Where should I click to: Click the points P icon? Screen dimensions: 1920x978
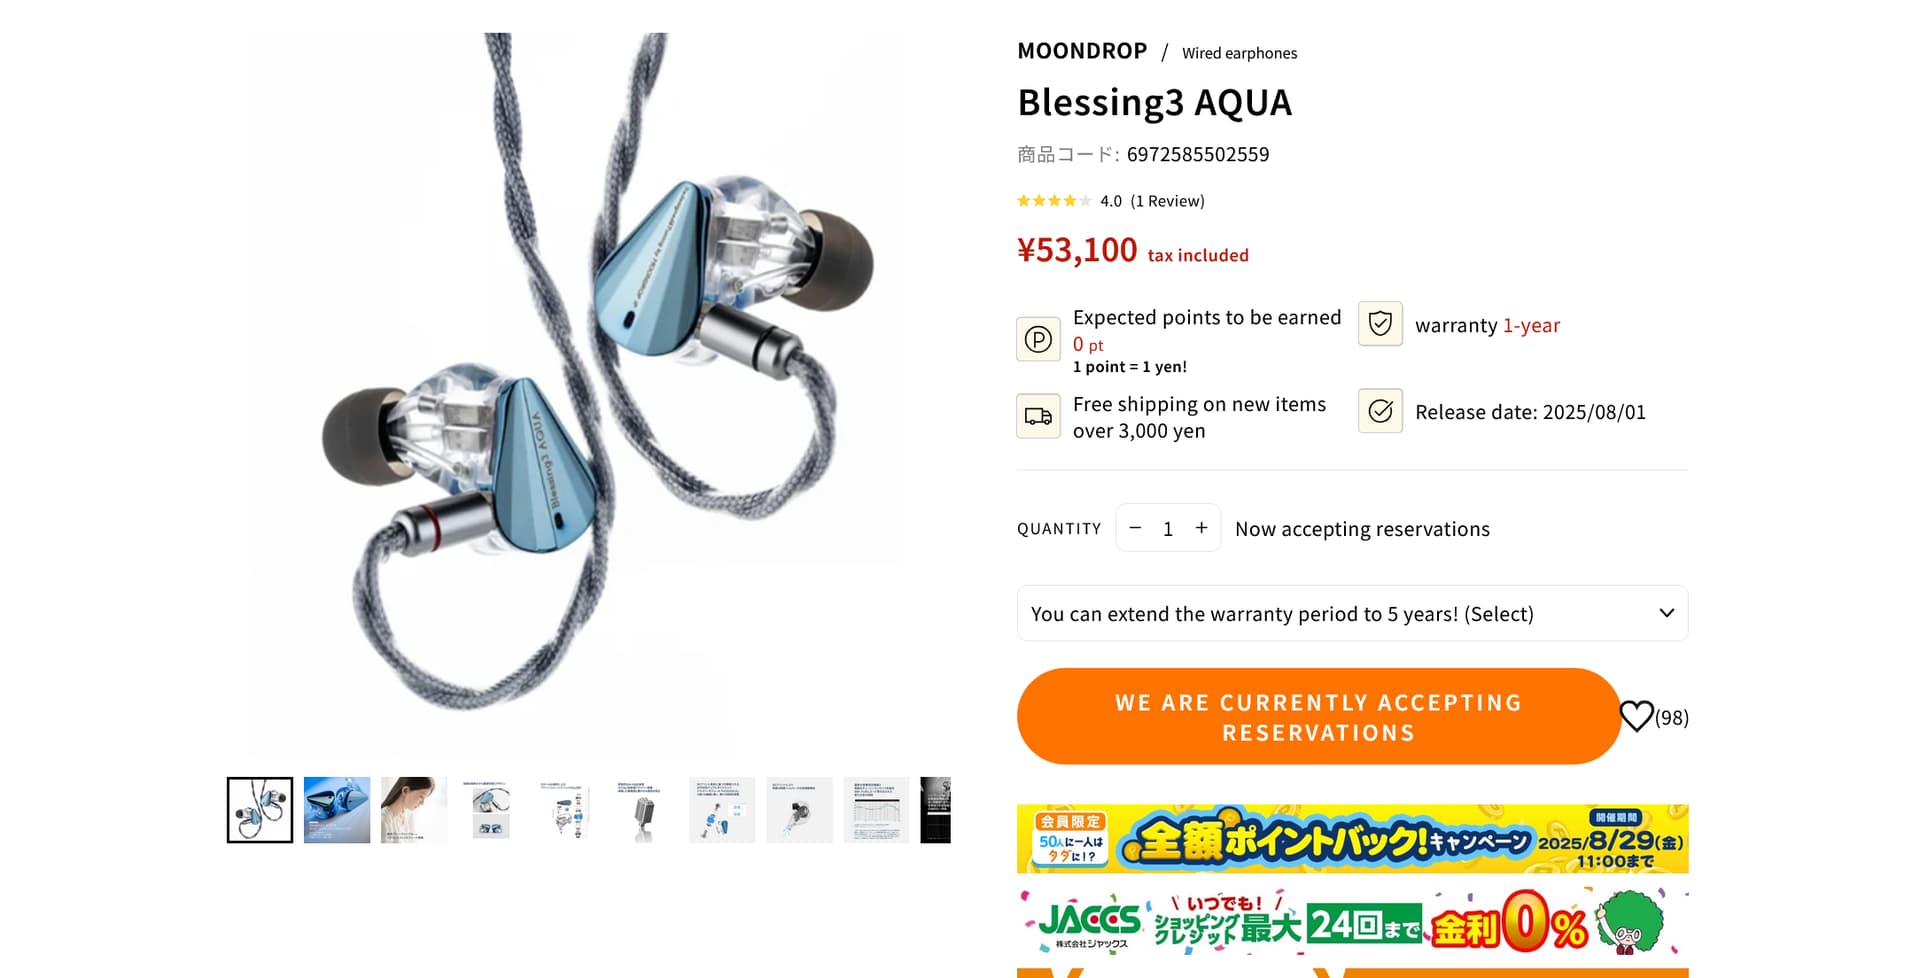tap(1038, 339)
